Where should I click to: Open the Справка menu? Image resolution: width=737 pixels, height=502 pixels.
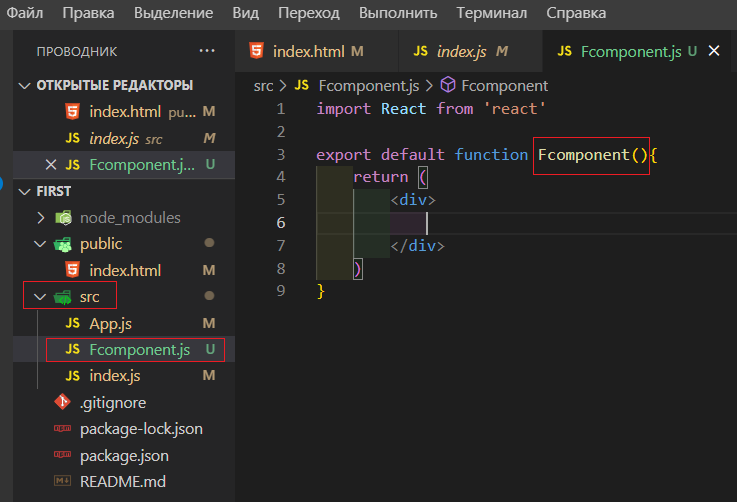pos(576,13)
